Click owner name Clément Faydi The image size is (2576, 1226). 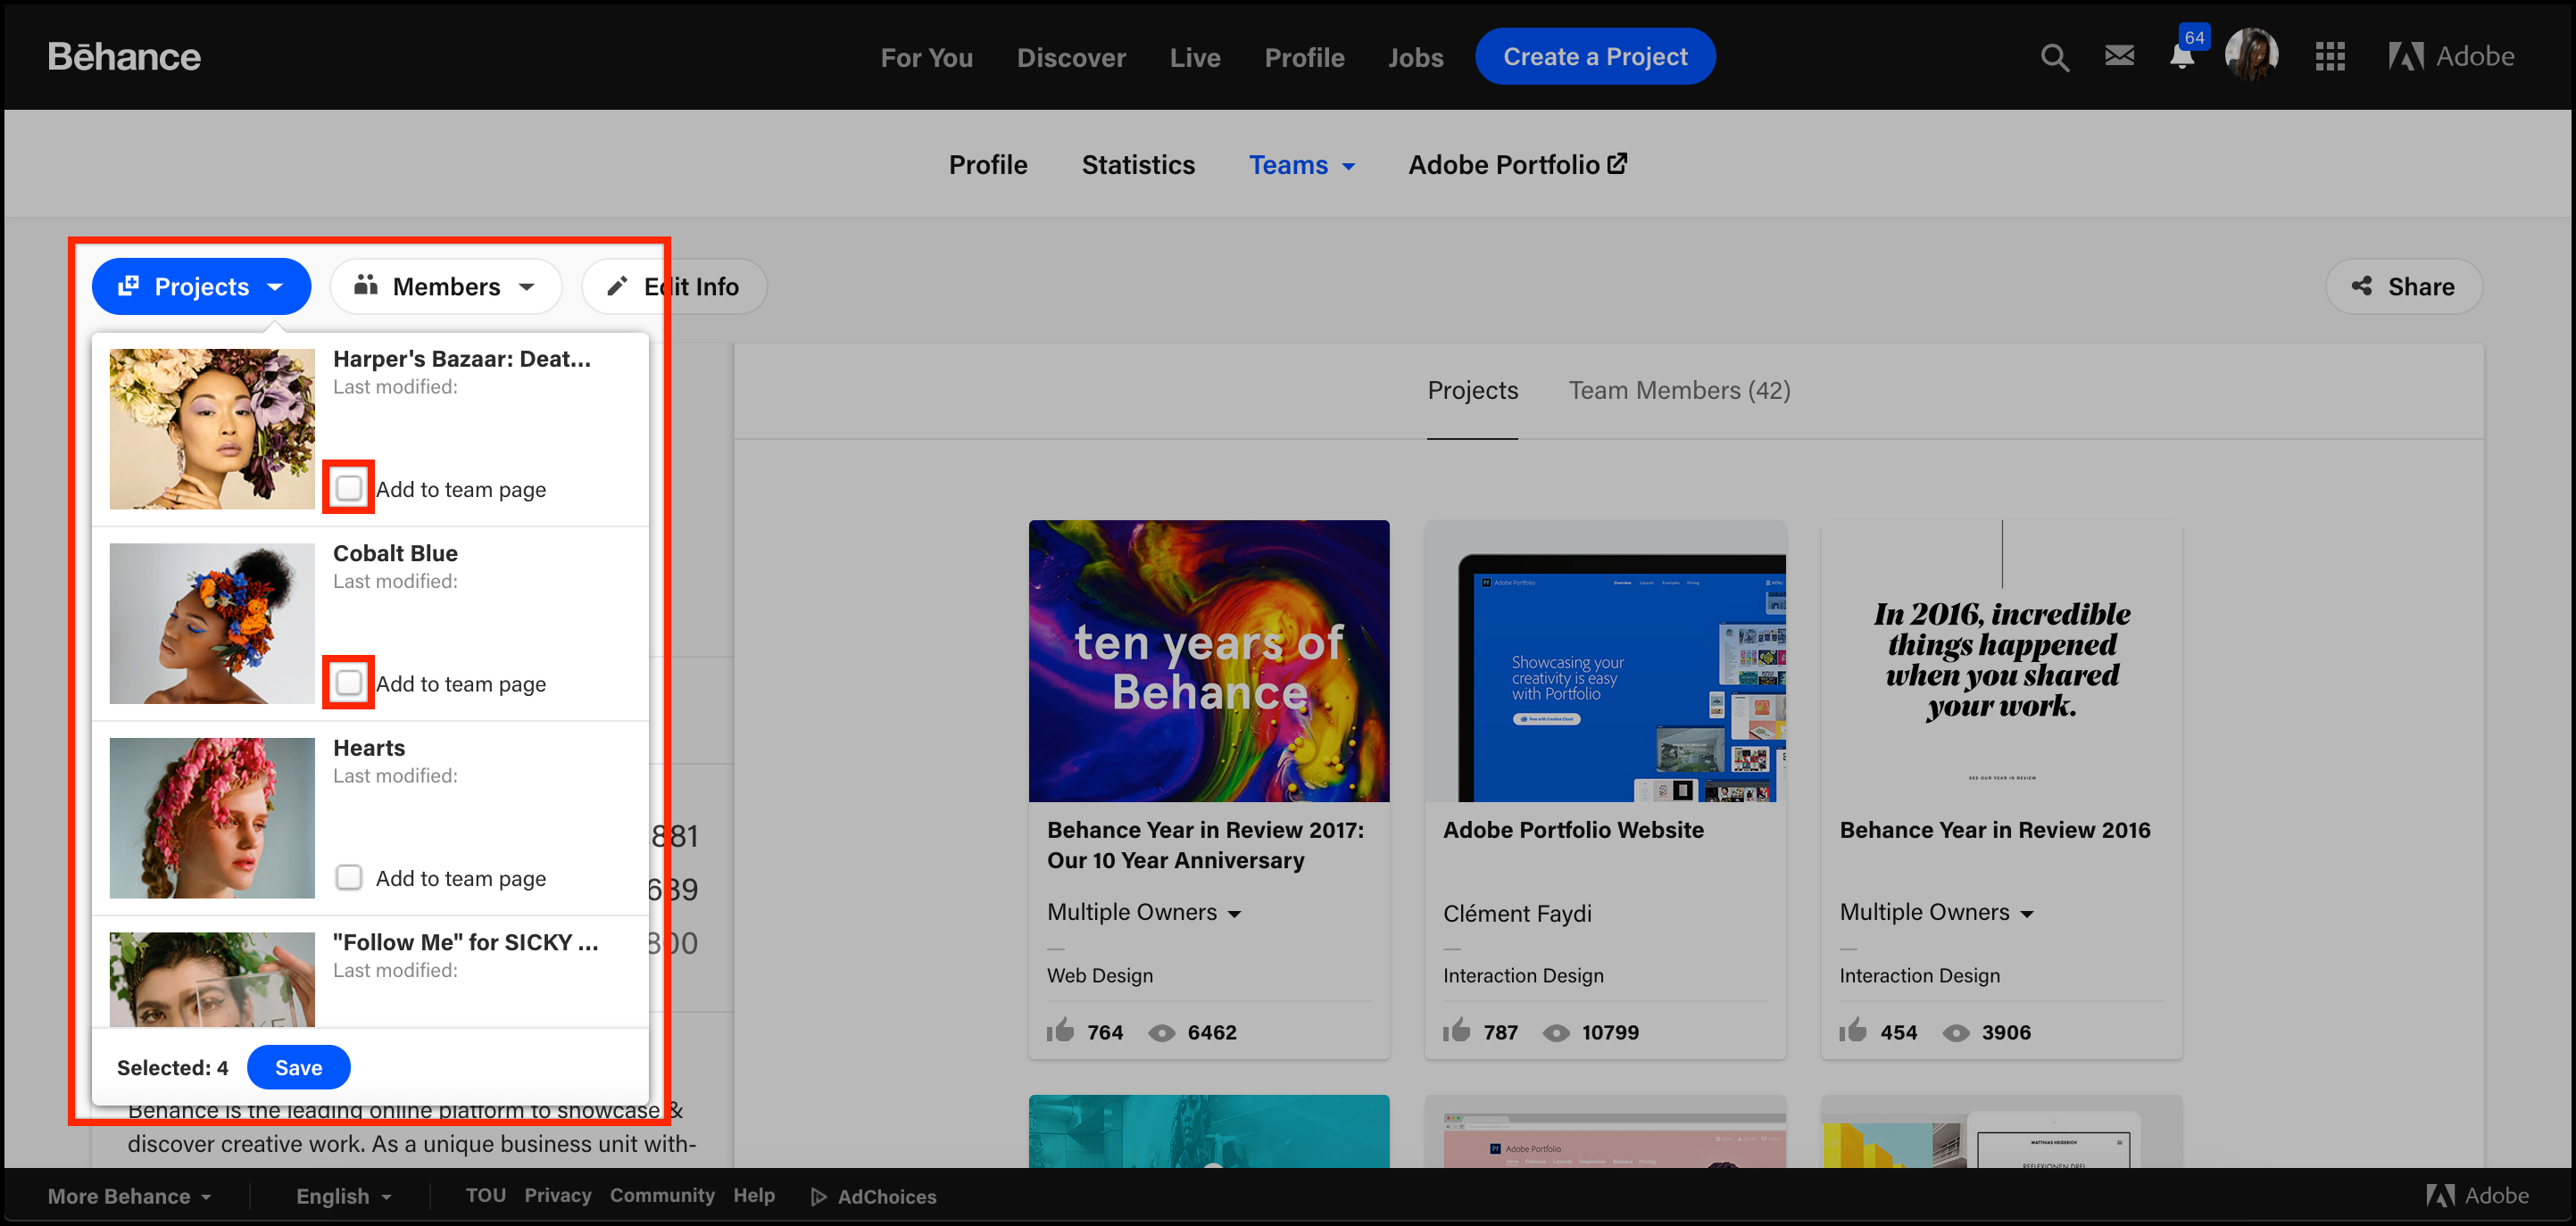pyautogui.click(x=1517, y=913)
